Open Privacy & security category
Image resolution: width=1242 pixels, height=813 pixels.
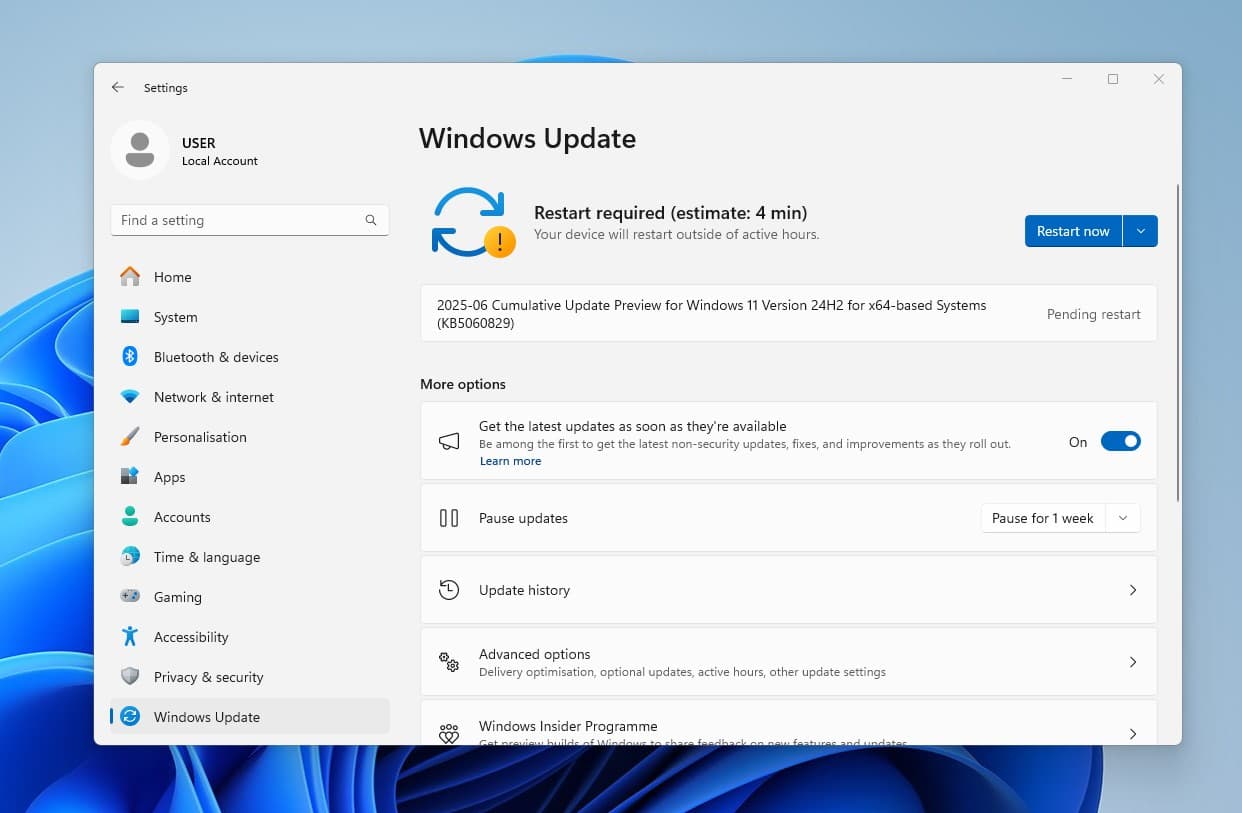(249, 677)
